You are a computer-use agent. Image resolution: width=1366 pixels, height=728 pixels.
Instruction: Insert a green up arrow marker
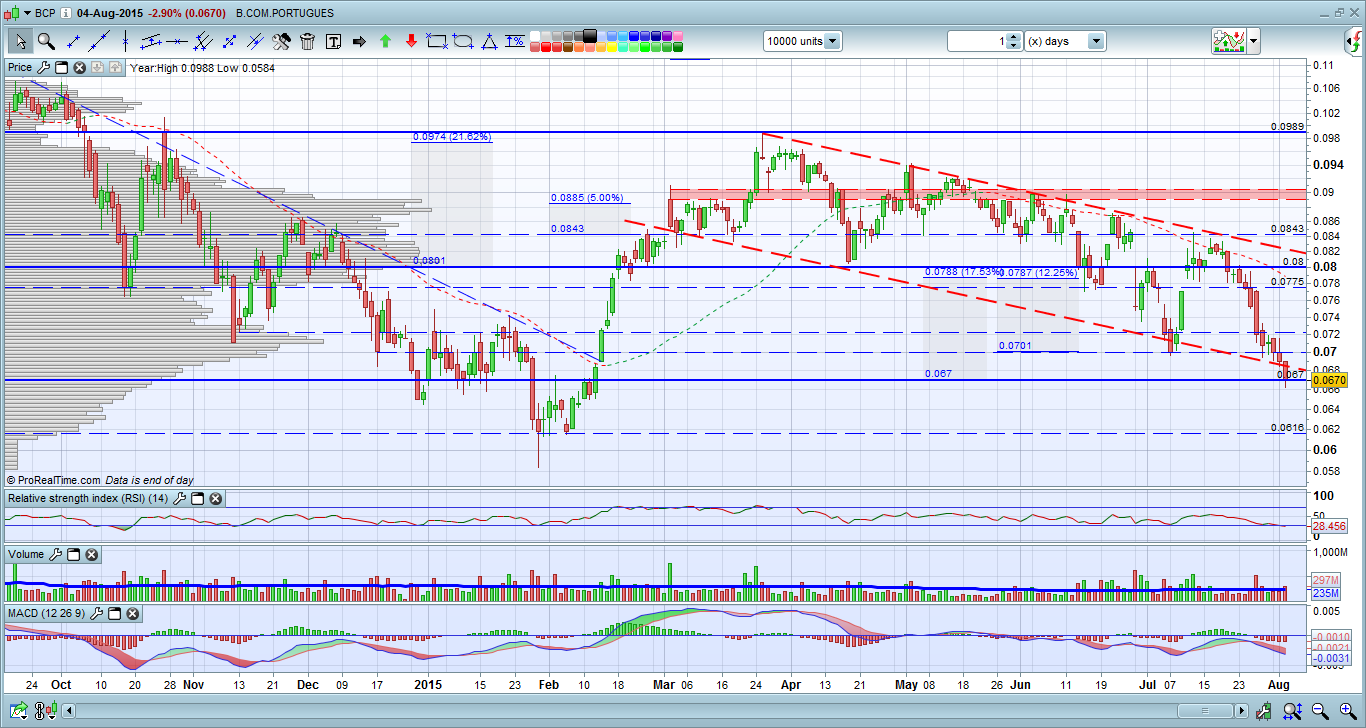(385, 41)
